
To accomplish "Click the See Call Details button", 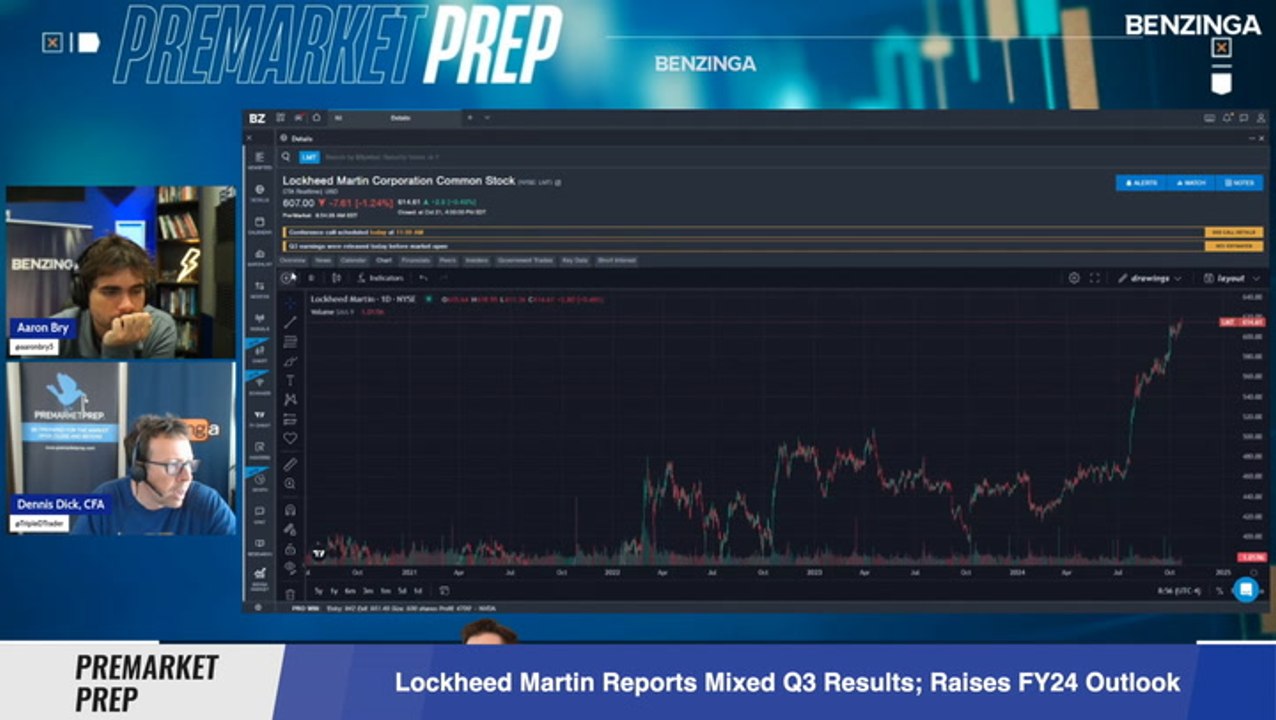I will point(1234,232).
